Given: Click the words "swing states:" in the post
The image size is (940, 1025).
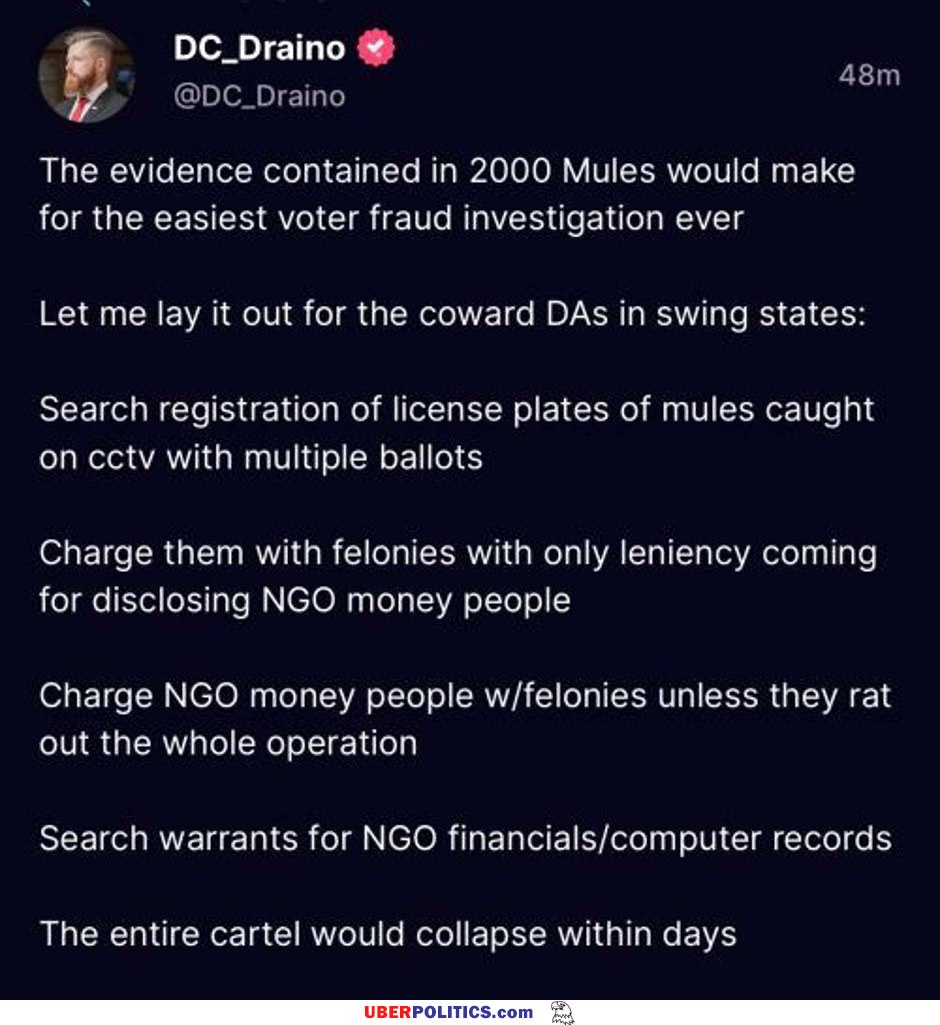Looking at the screenshot, I should (761, 314).
